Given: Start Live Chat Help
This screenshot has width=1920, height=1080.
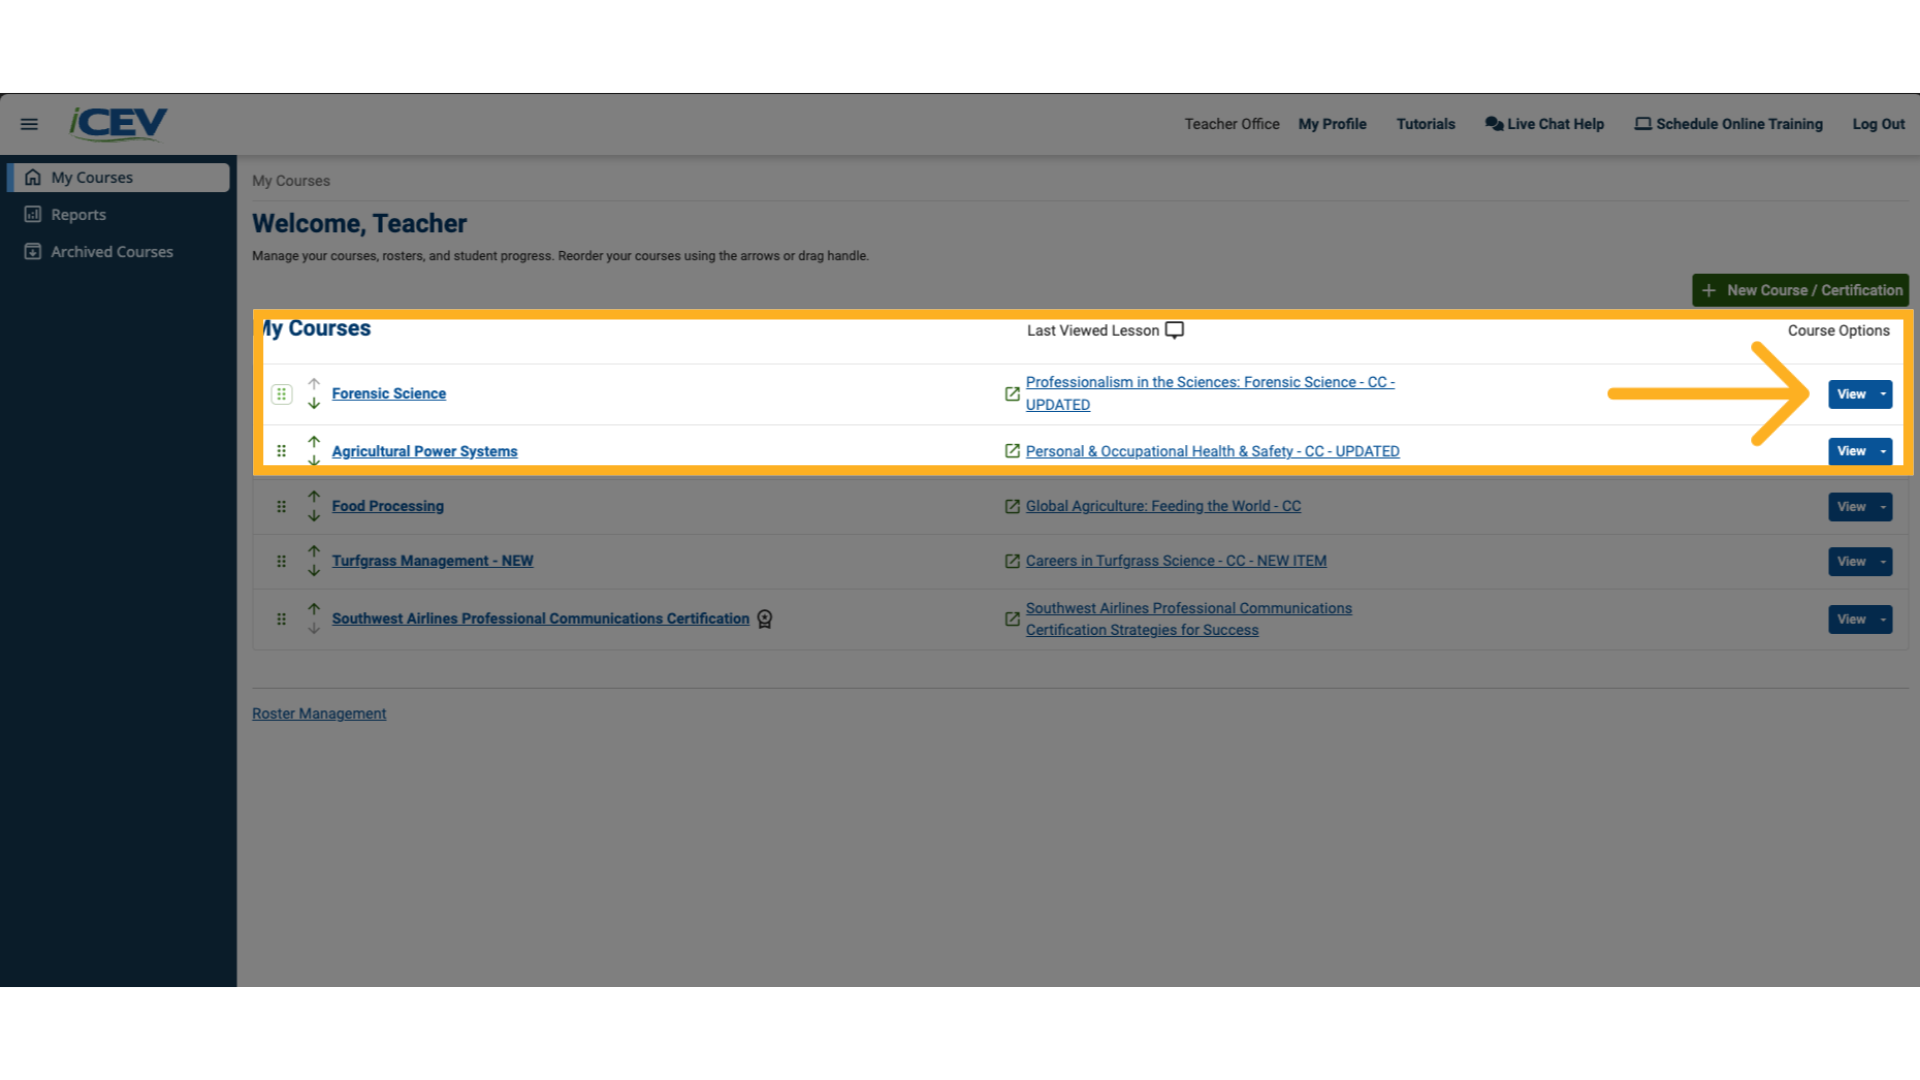Looking at the screenshot, I should (x=1545, y=124).
